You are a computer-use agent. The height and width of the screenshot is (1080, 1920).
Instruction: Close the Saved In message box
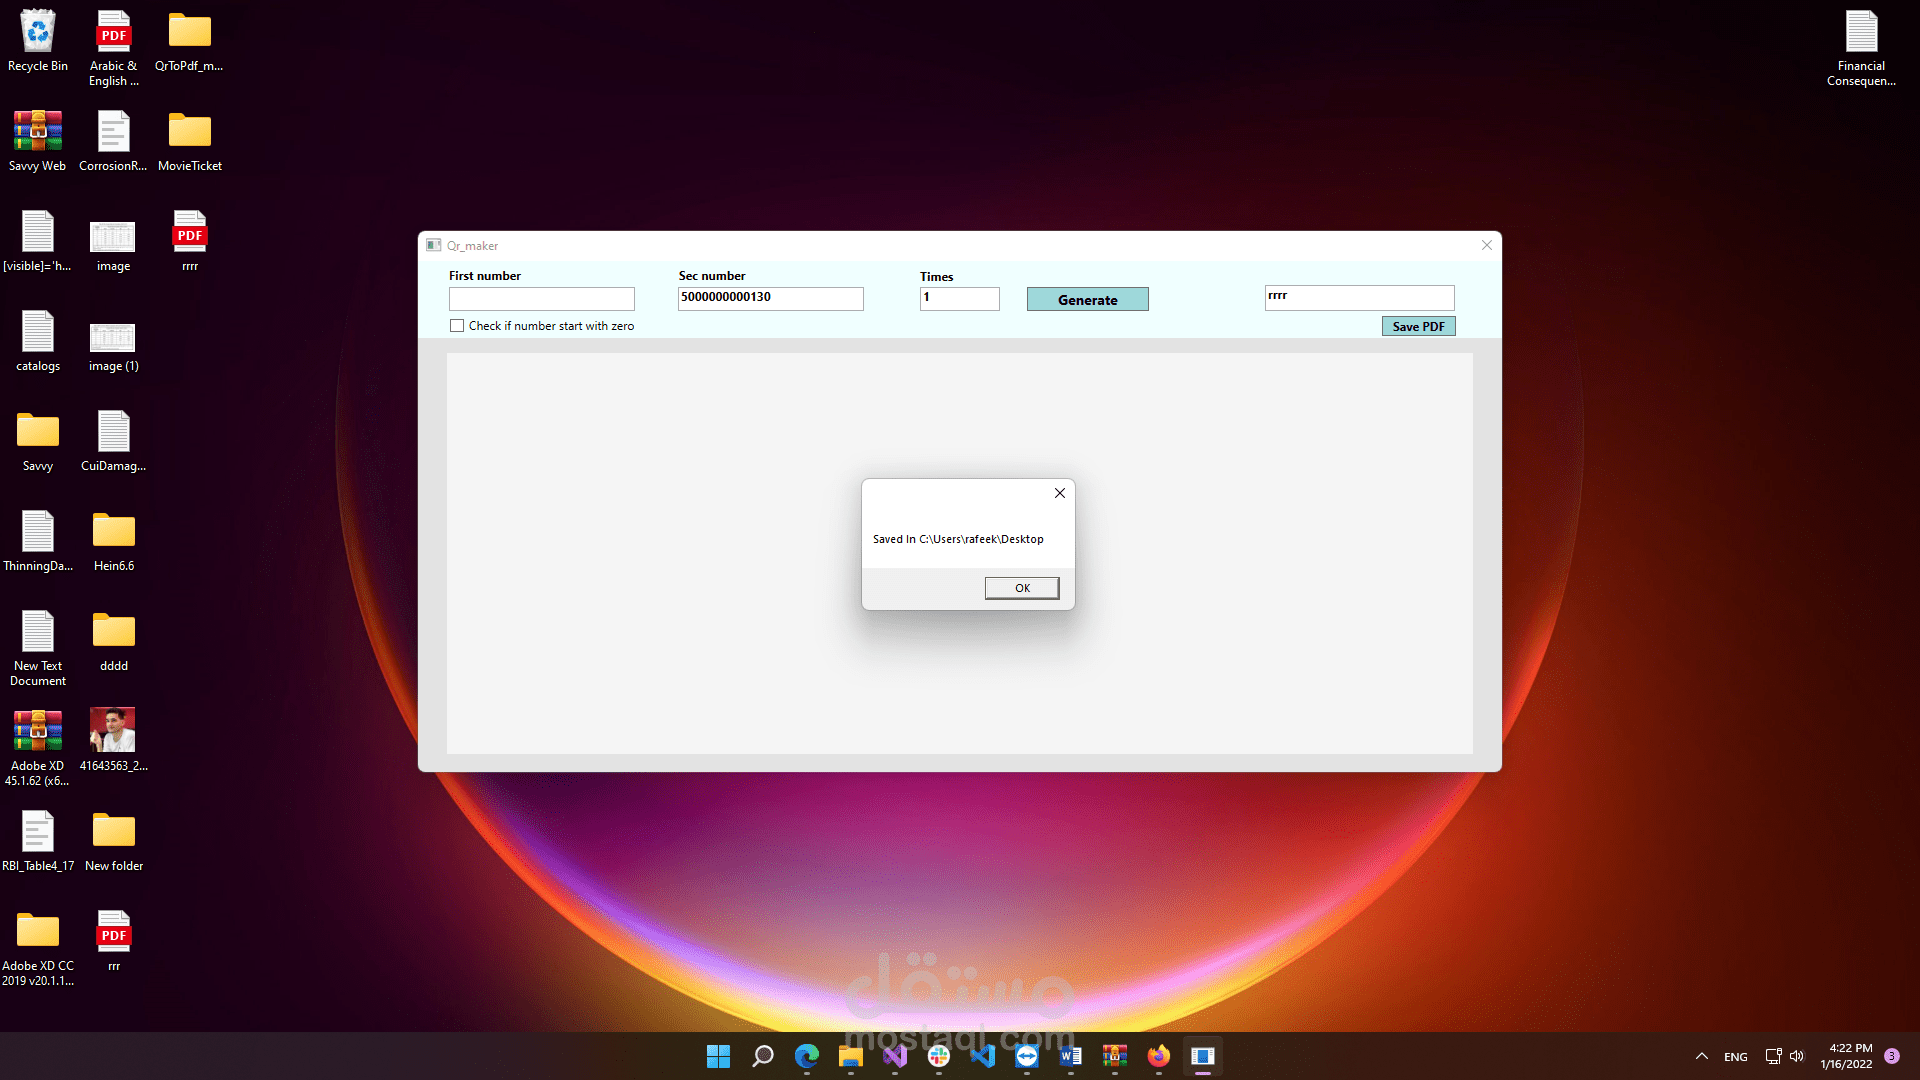point(1060,493)
